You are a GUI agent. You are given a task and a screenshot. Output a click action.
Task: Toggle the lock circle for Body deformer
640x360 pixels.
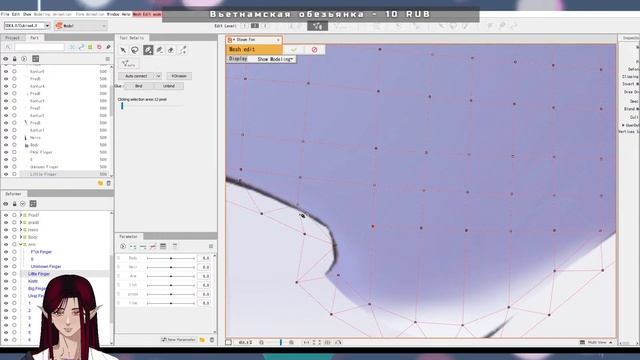point(14,237)
